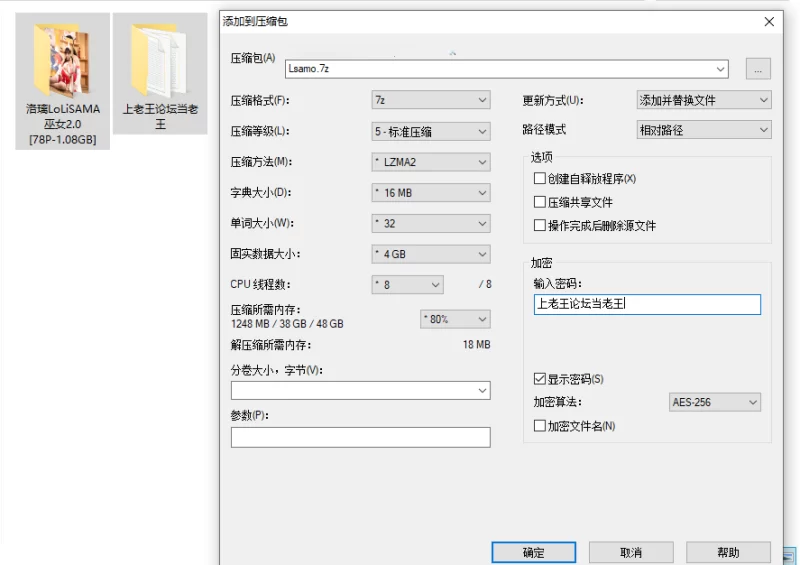
Task: Click the 取消 button
Action: pyautogui.click(x=630, y=553)
